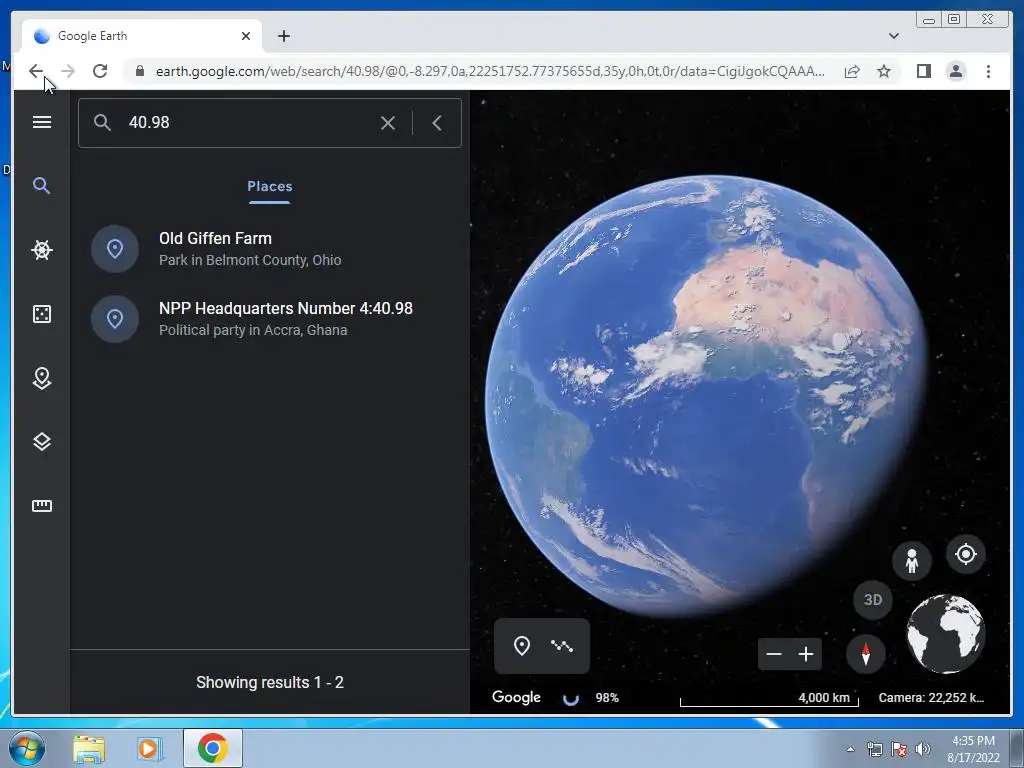Zoom out with the minus button
Image resolution: width=1024 pixels, height=768 pixels.
click(774, 654)
